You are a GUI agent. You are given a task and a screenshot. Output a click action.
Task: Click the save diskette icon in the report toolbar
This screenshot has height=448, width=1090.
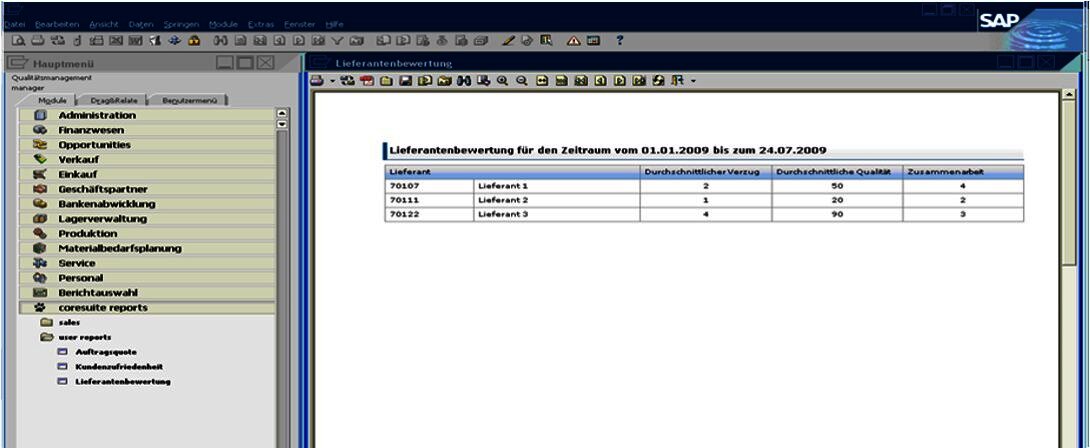pyautogui.click(x=405, y=81)
